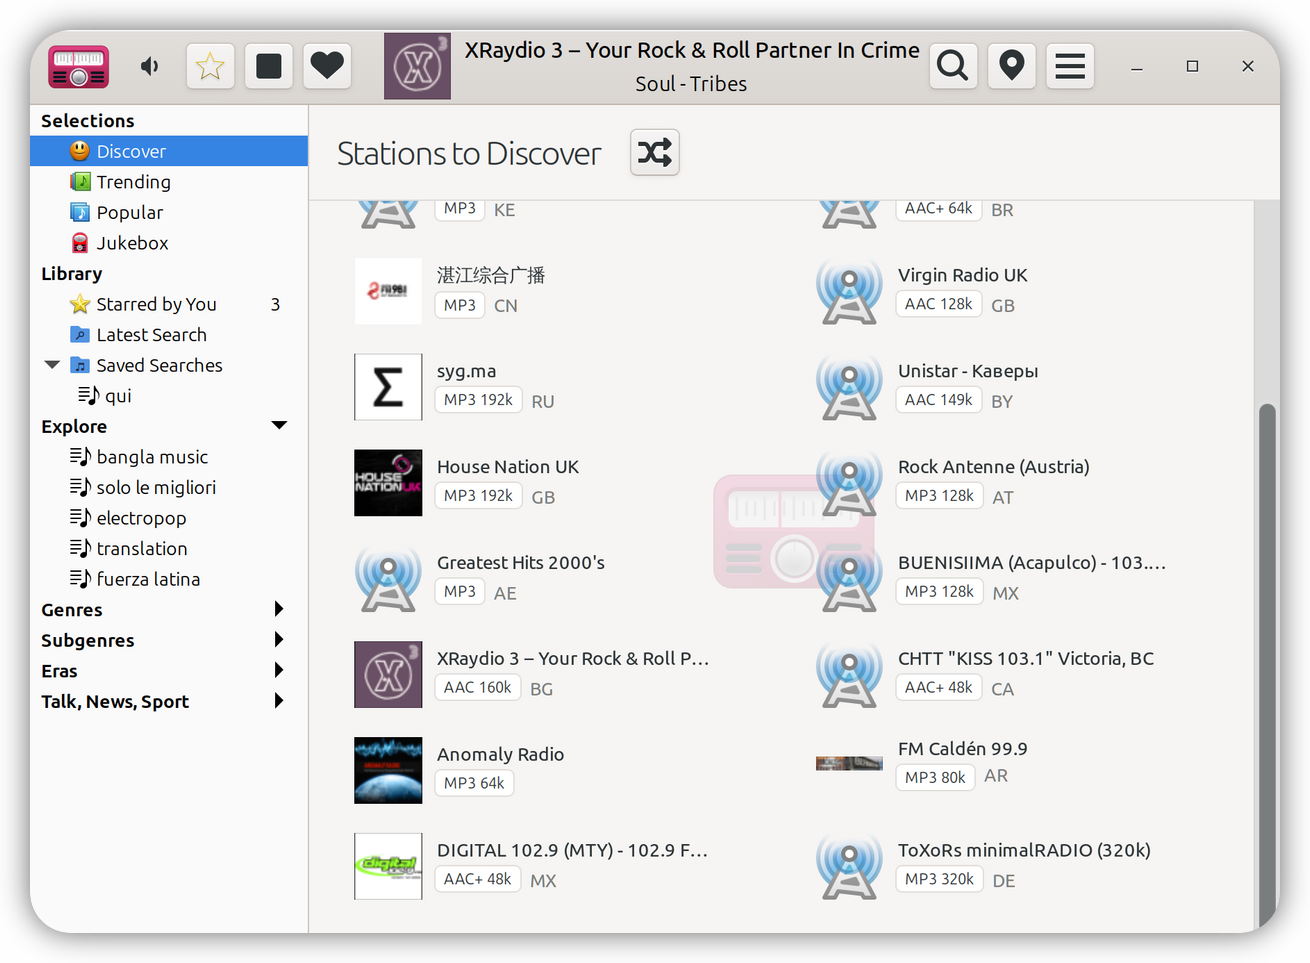Play ToXoRs minimalRADIO (320k) title
The width and height of the screenshot is (1310, 963).
pyautogui.click(x=1024, y=851)
